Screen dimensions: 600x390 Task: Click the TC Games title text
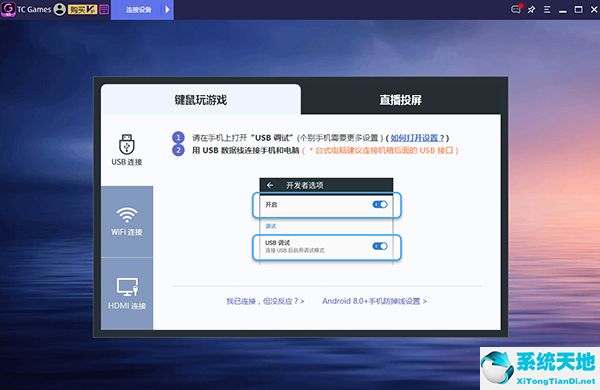coord(34,9)
